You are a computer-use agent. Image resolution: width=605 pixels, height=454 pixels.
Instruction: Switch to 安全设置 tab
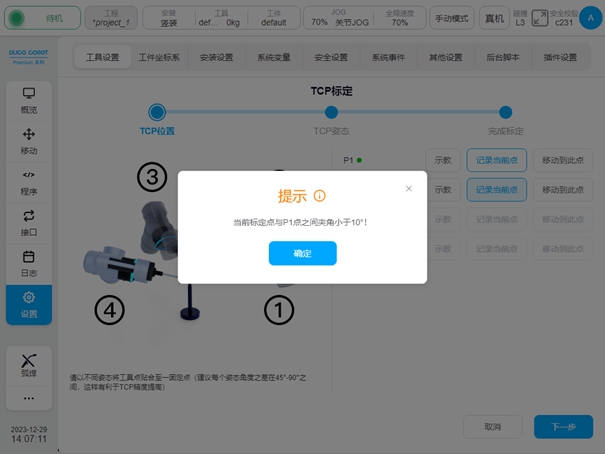point(330,58)
